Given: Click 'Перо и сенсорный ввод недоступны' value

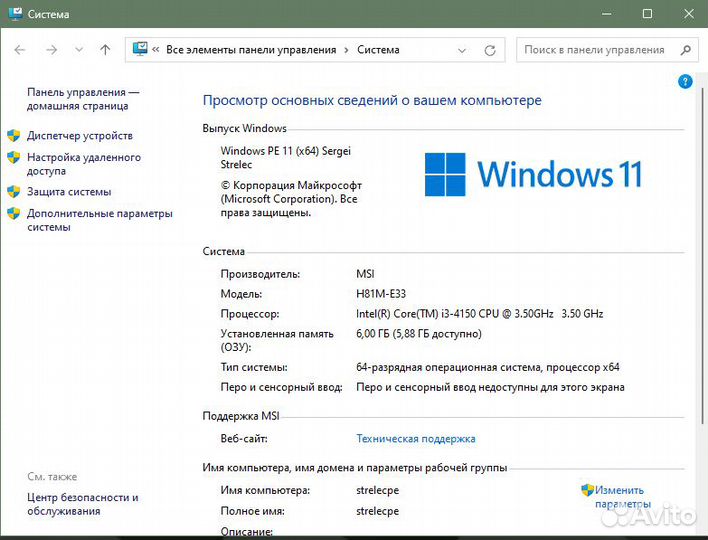Looking at the screenshot, I should (x=490, y=387).
